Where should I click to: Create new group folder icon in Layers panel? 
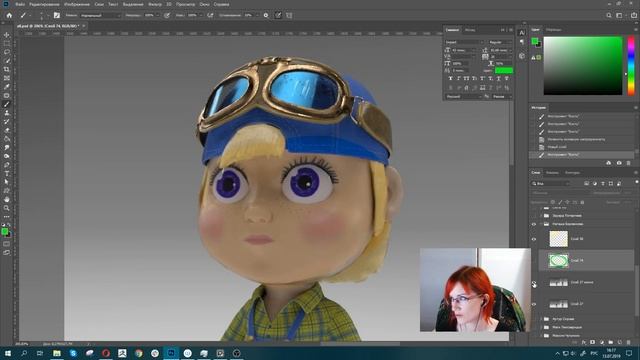pyautogui.click(x=611, y=342)
